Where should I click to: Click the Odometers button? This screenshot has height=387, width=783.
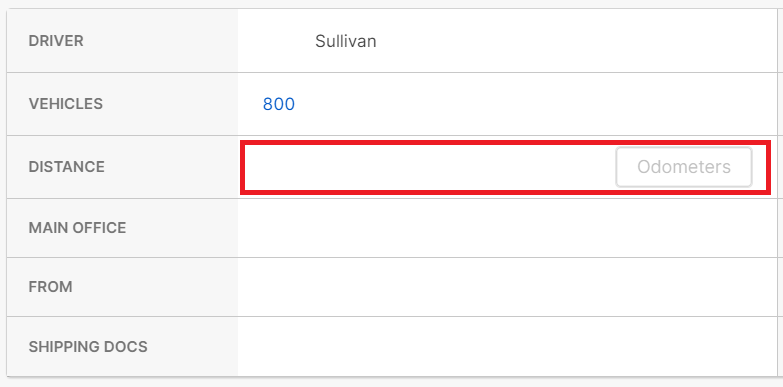click(684, 167)
